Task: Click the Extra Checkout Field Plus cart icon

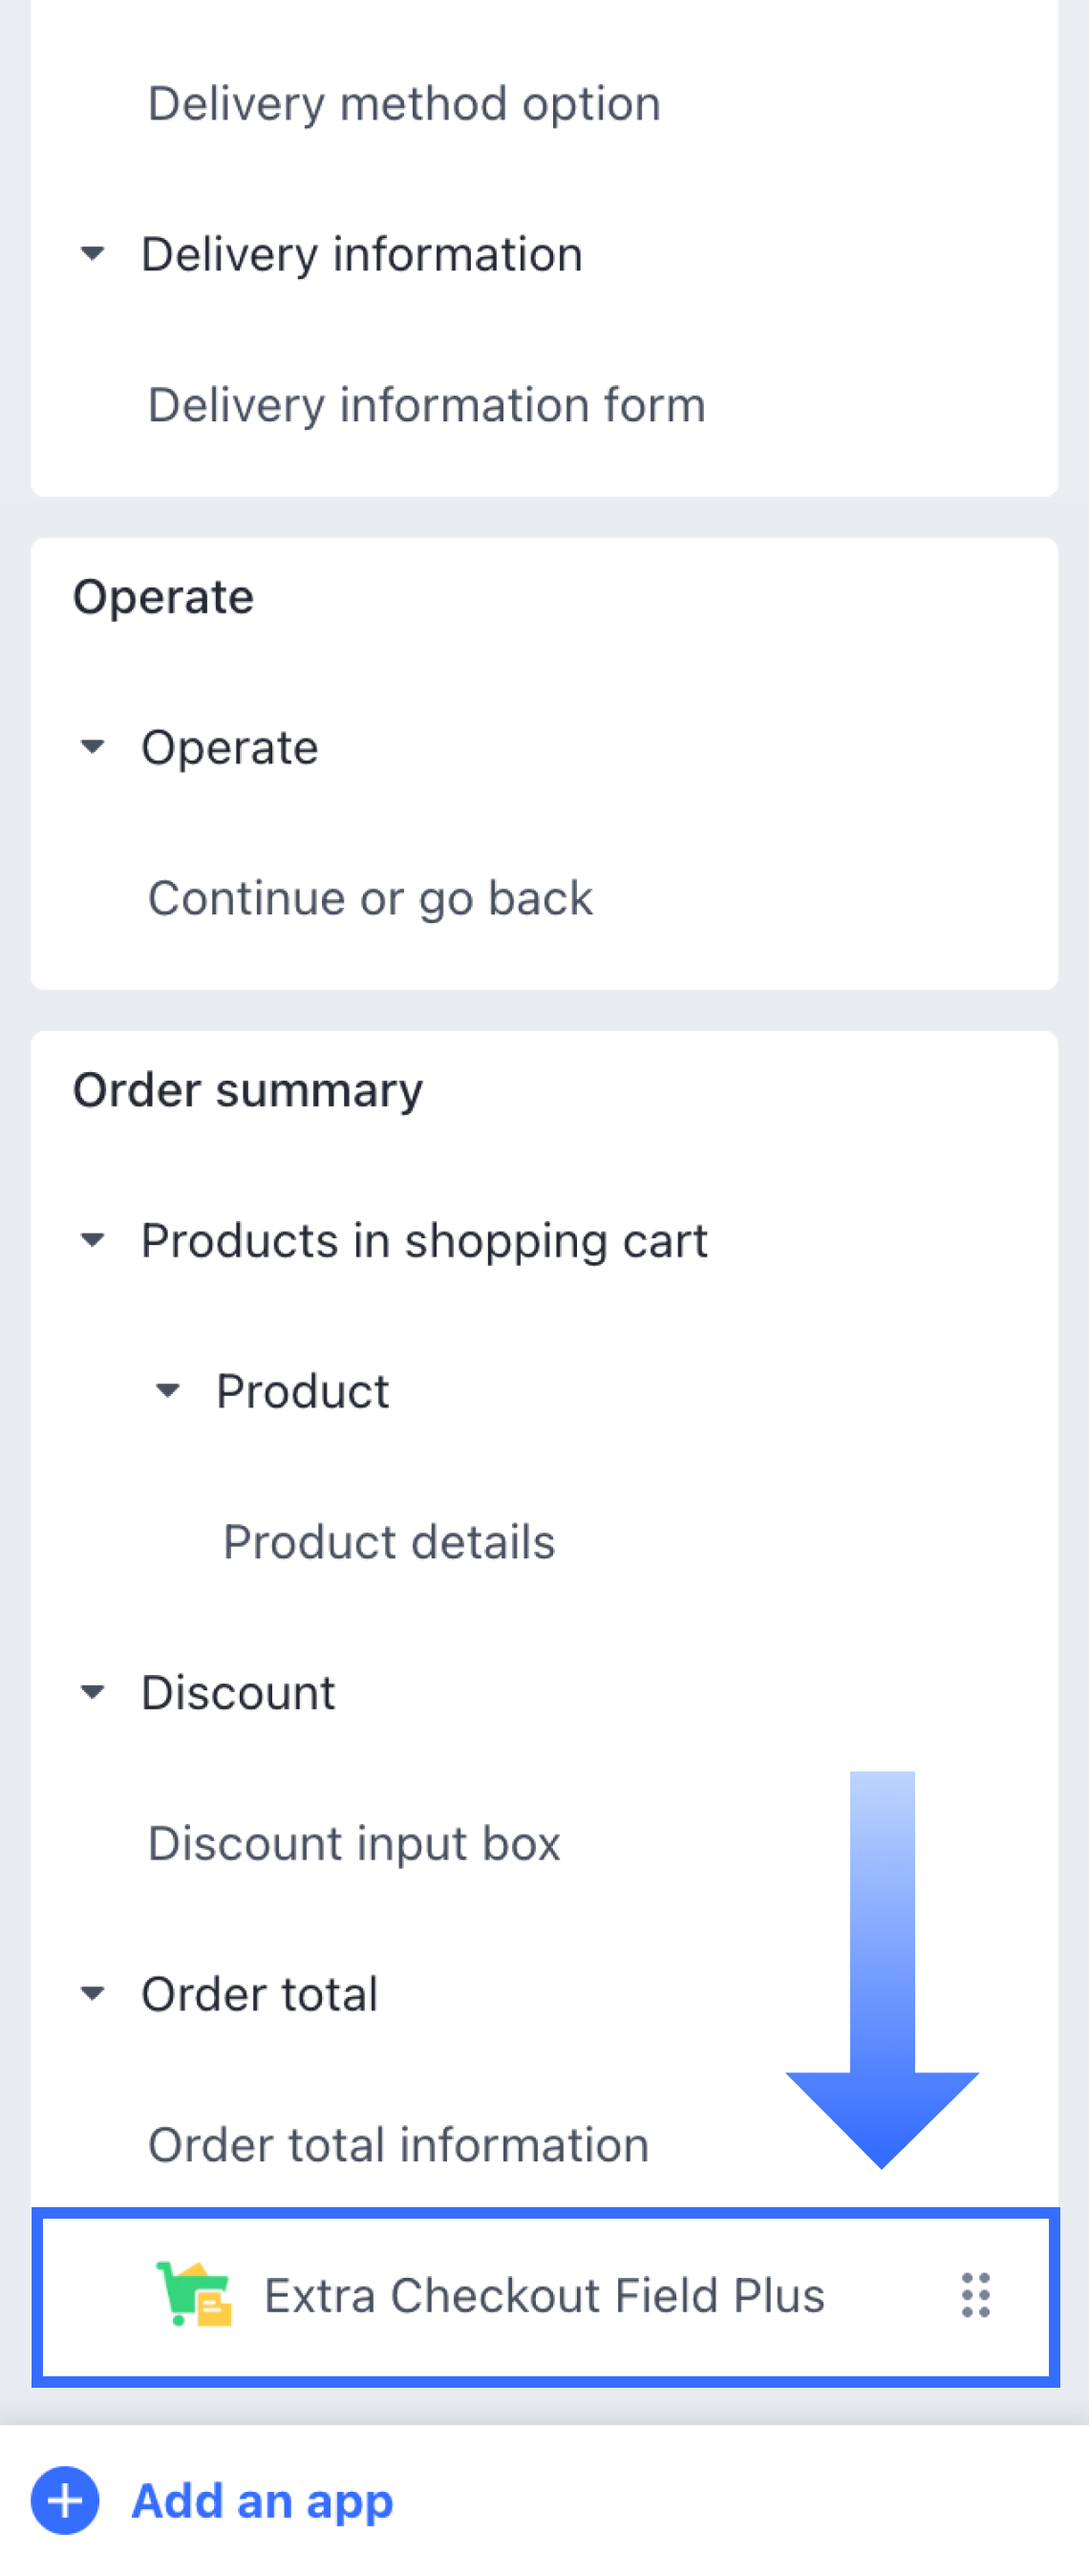Action: point(194,2294)
